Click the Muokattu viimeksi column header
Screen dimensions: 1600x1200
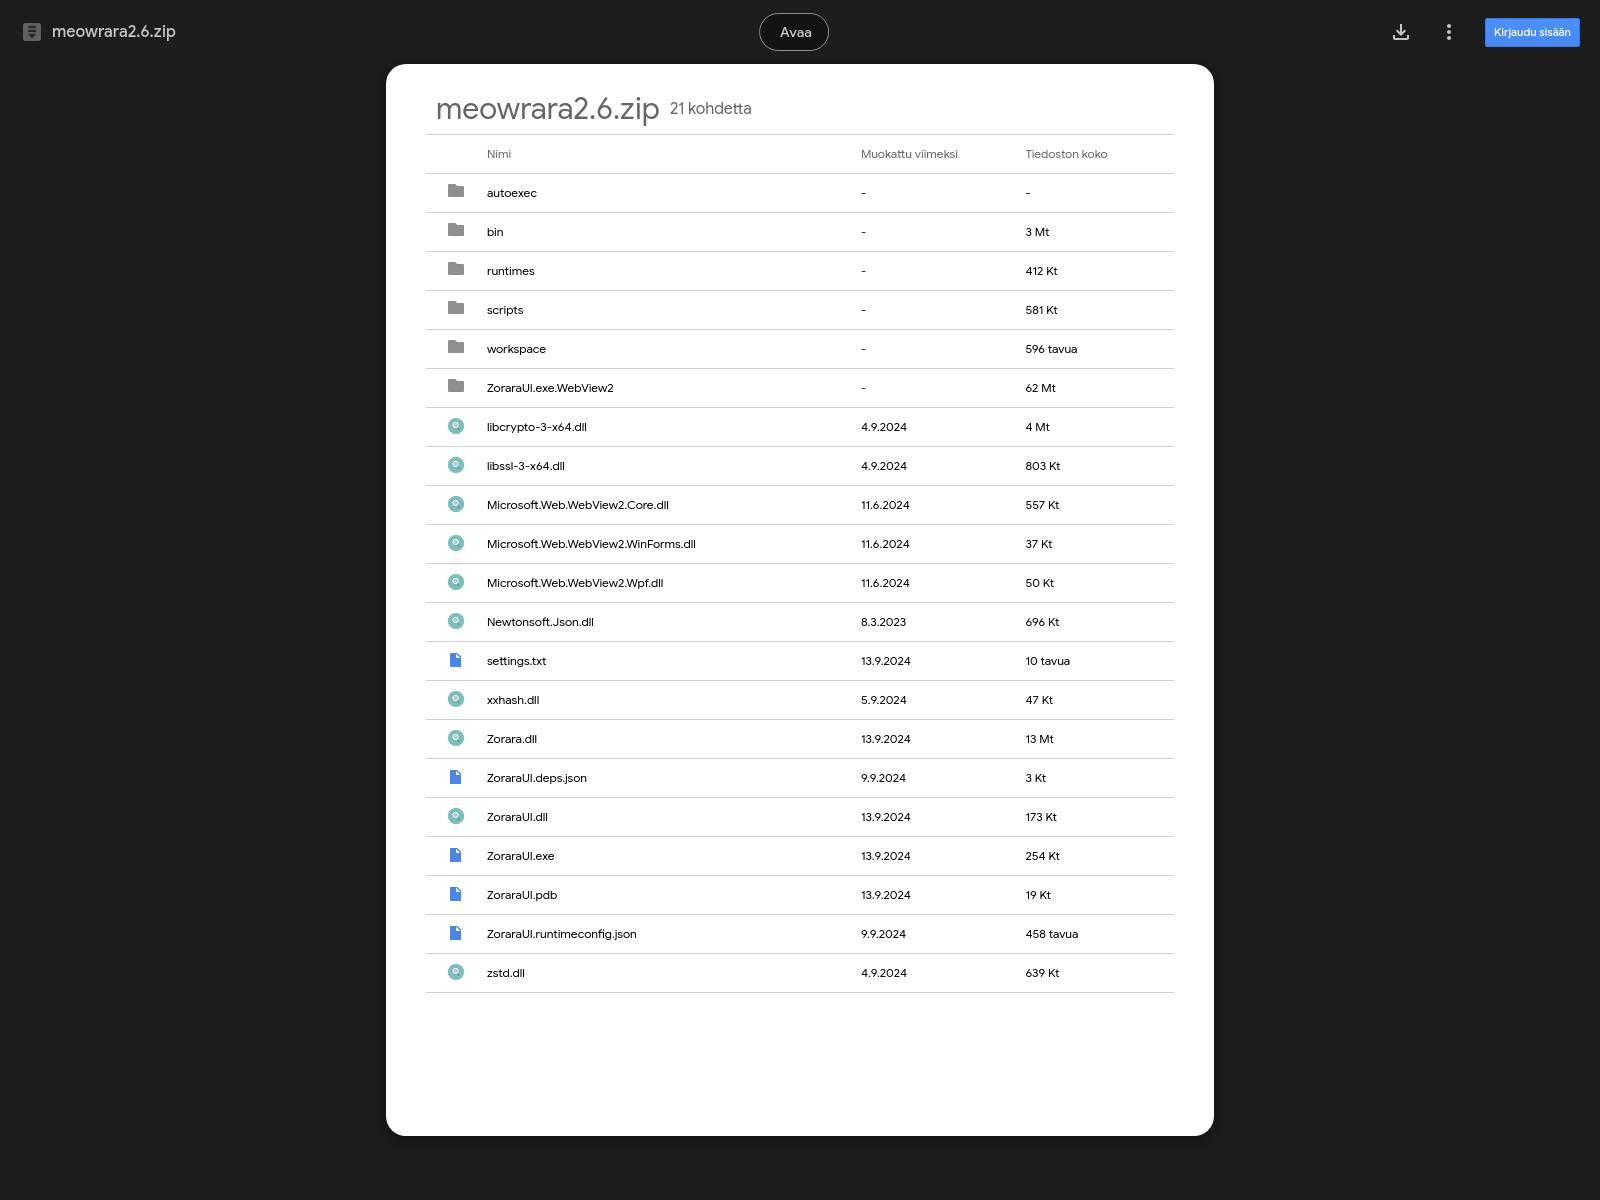coord(909,154)
